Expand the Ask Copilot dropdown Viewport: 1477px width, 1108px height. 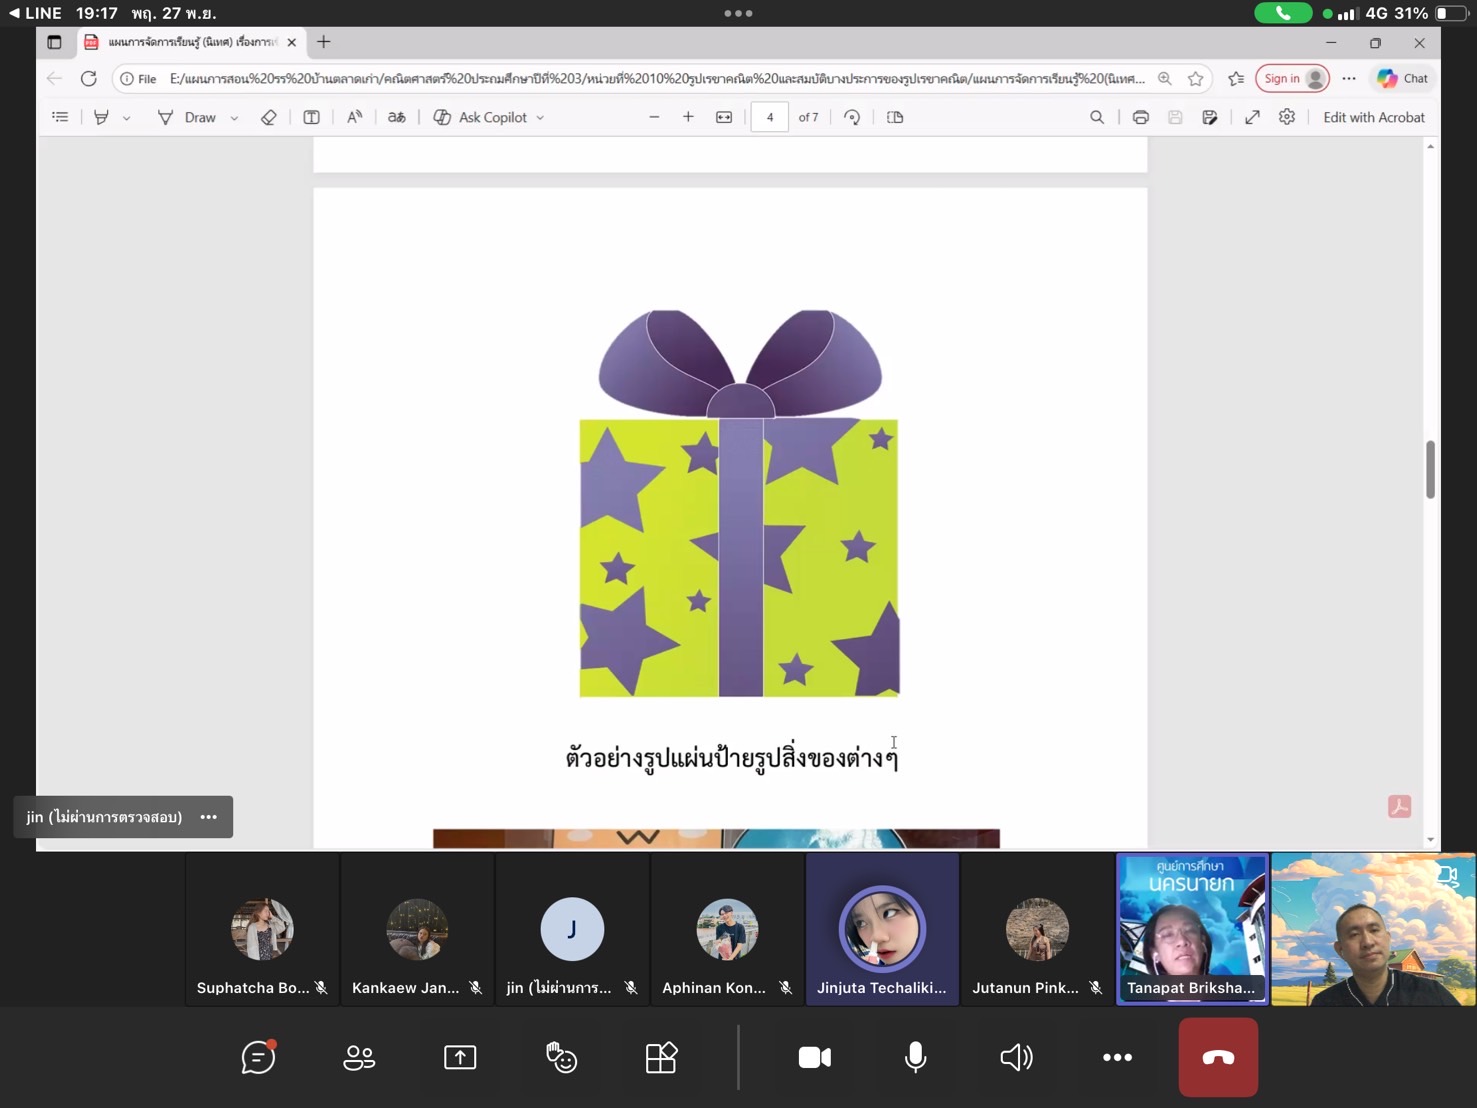(x=540, y=118)
